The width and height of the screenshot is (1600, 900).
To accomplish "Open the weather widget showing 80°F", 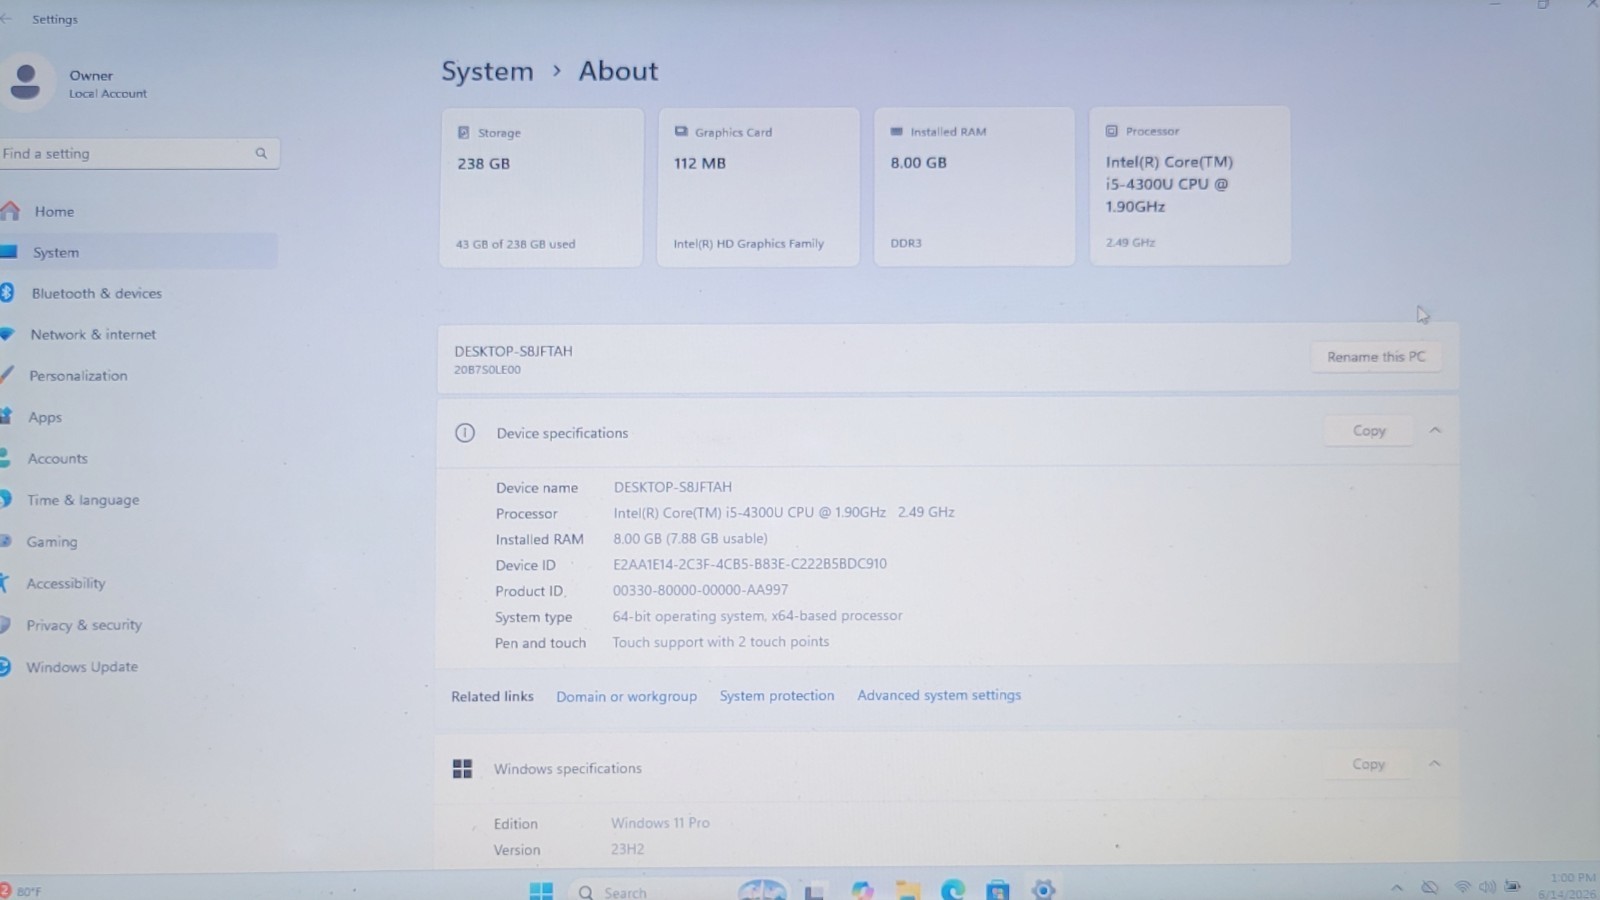I will (22, 891).
